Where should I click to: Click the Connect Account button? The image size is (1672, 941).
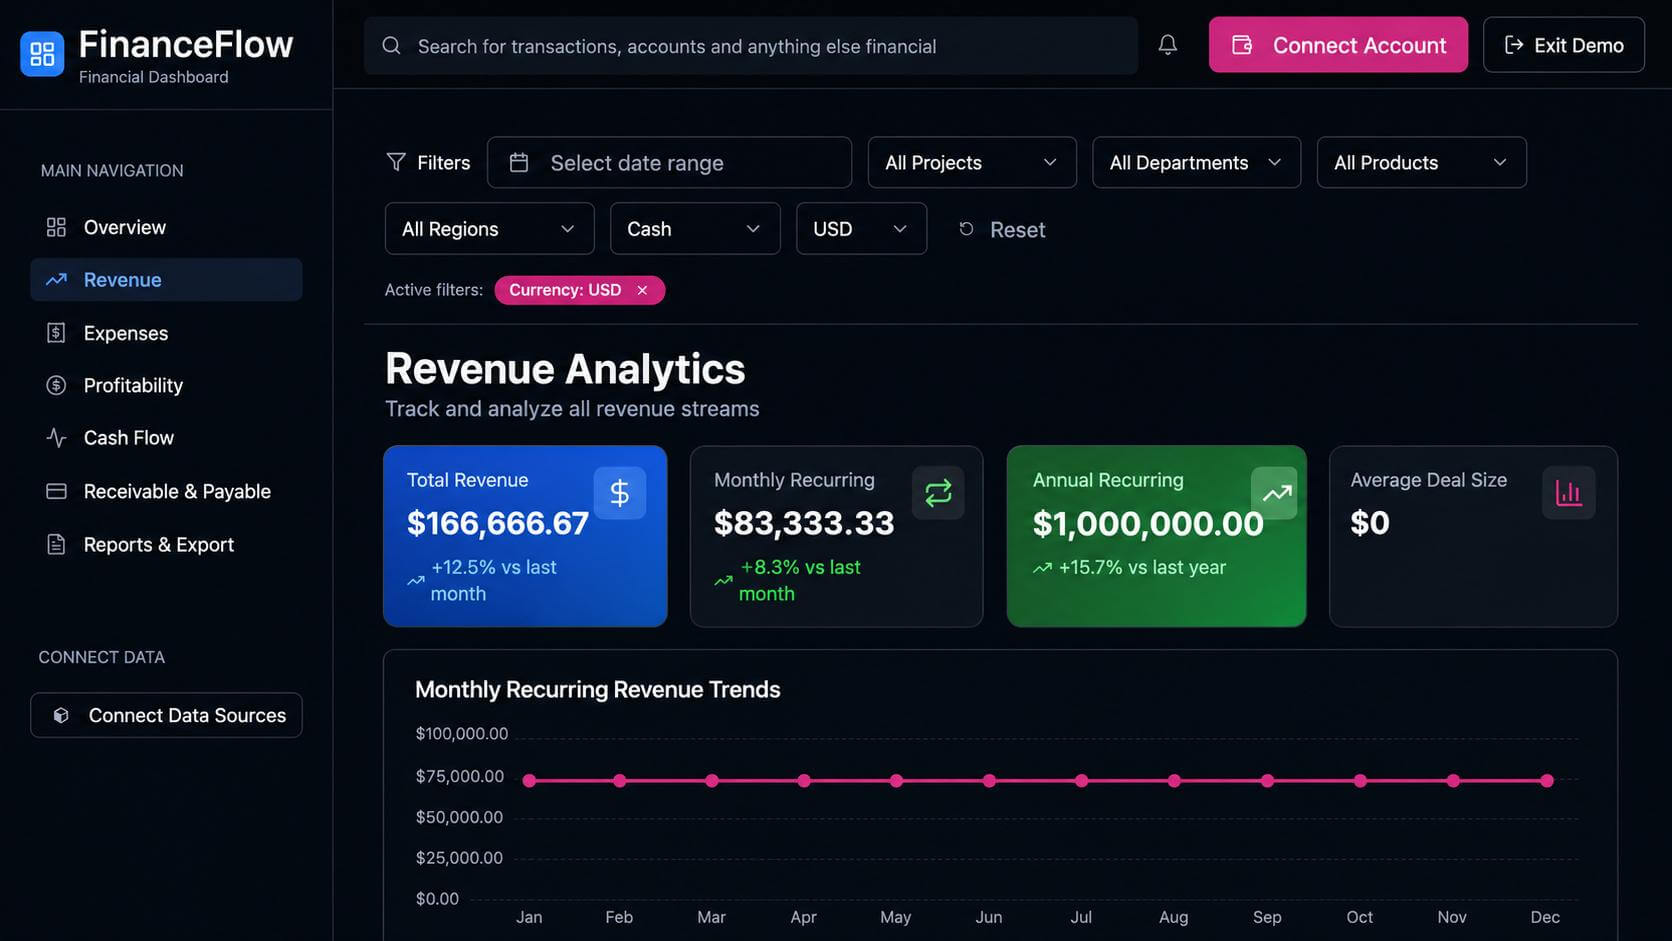(x=1338, y=45)
